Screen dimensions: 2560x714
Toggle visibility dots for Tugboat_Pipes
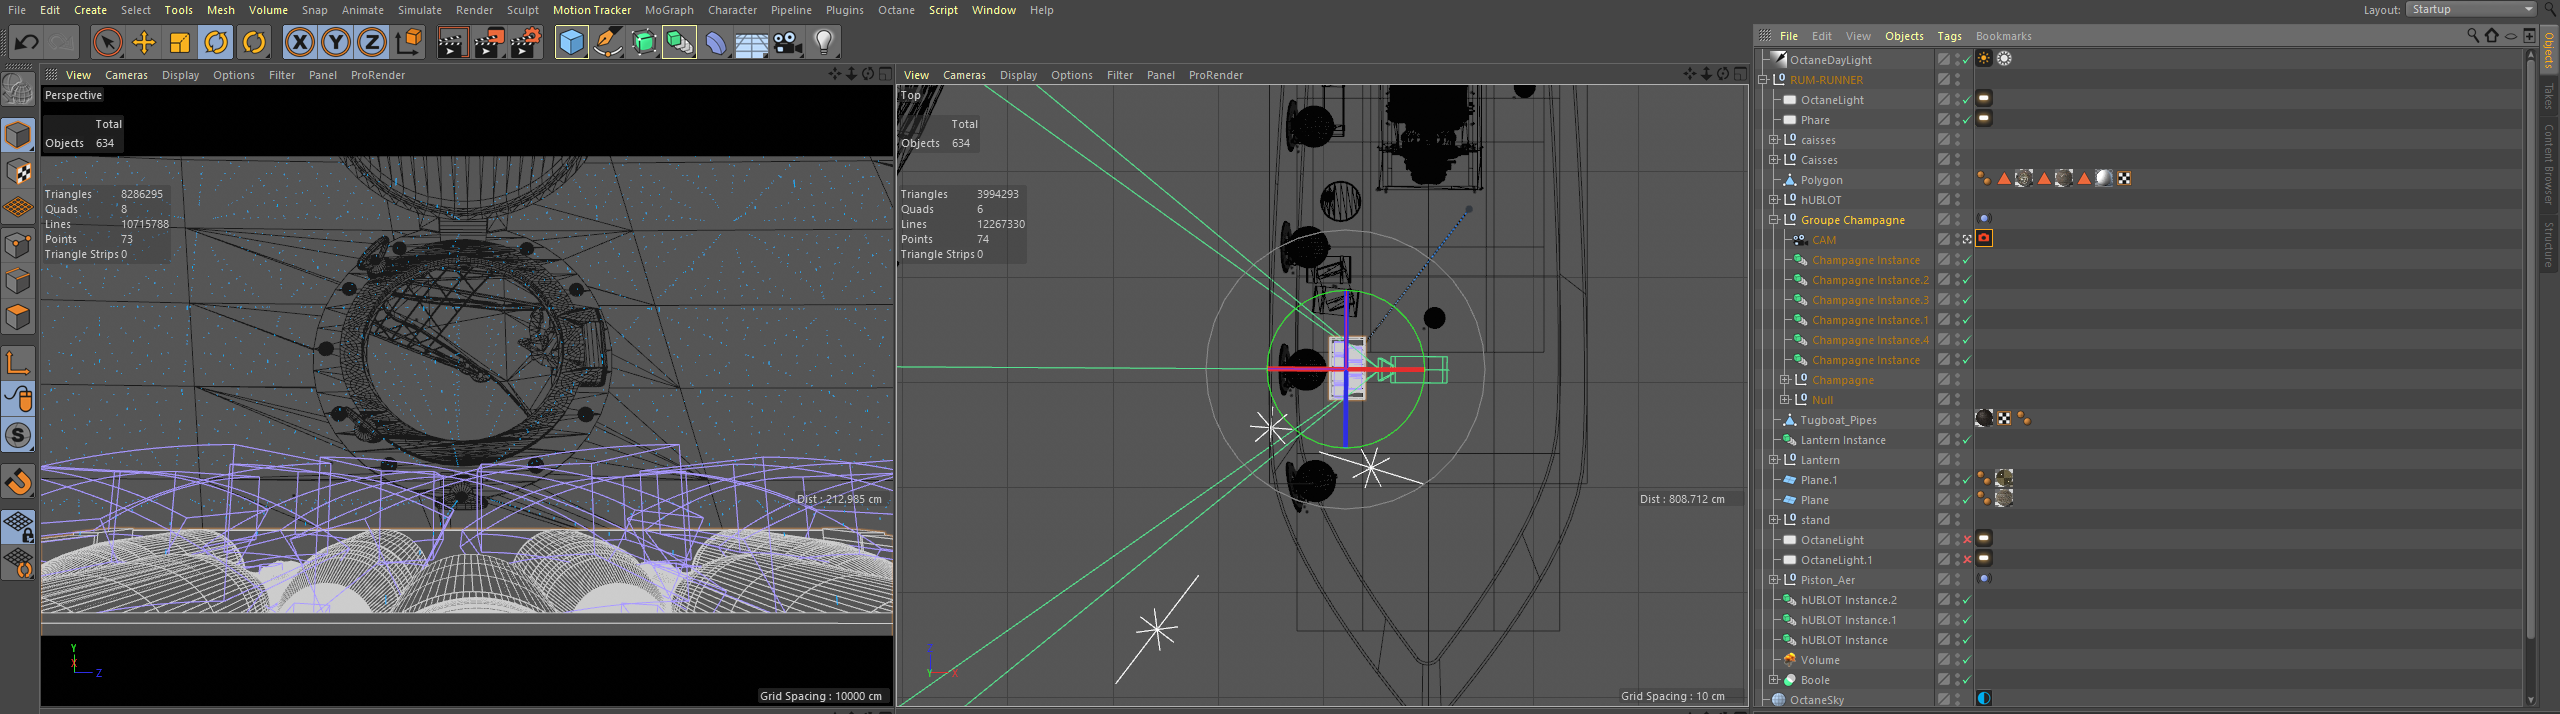pos(1957,419)
